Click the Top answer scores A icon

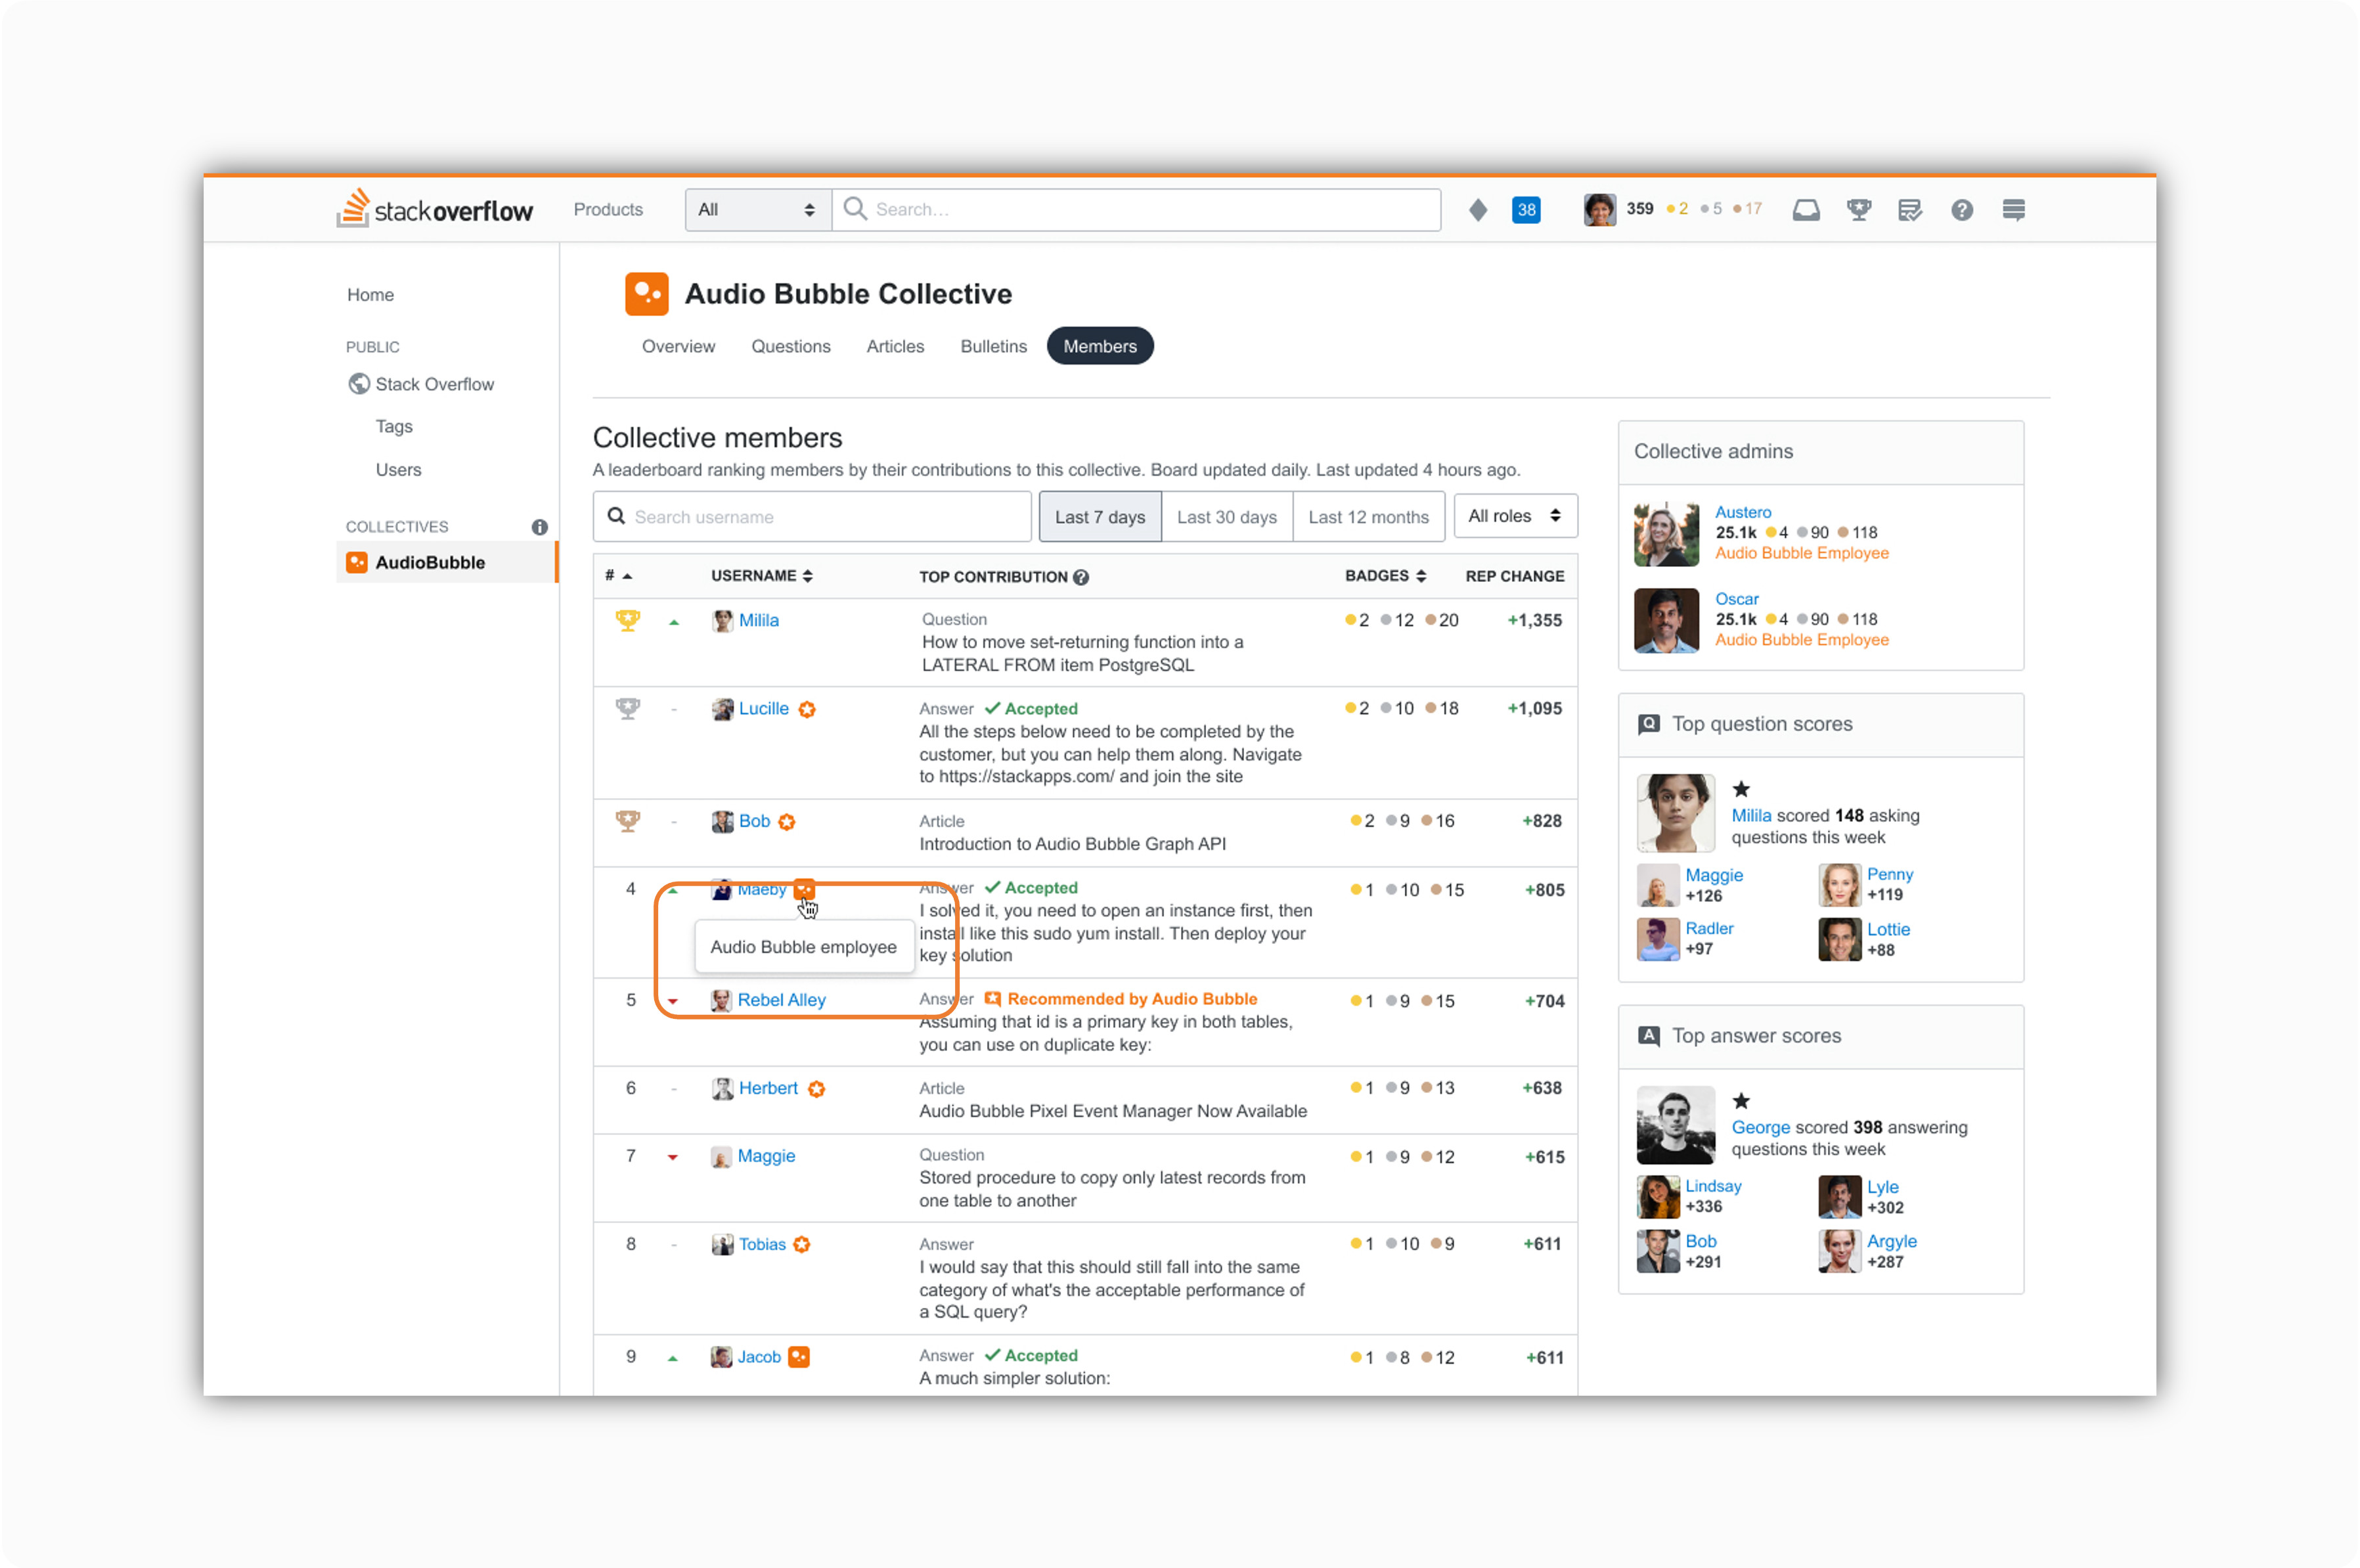click(x=1648, y=1036)
